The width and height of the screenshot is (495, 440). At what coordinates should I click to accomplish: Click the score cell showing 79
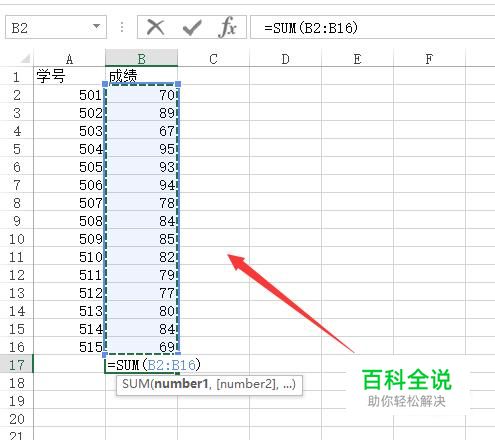(141, 275)
